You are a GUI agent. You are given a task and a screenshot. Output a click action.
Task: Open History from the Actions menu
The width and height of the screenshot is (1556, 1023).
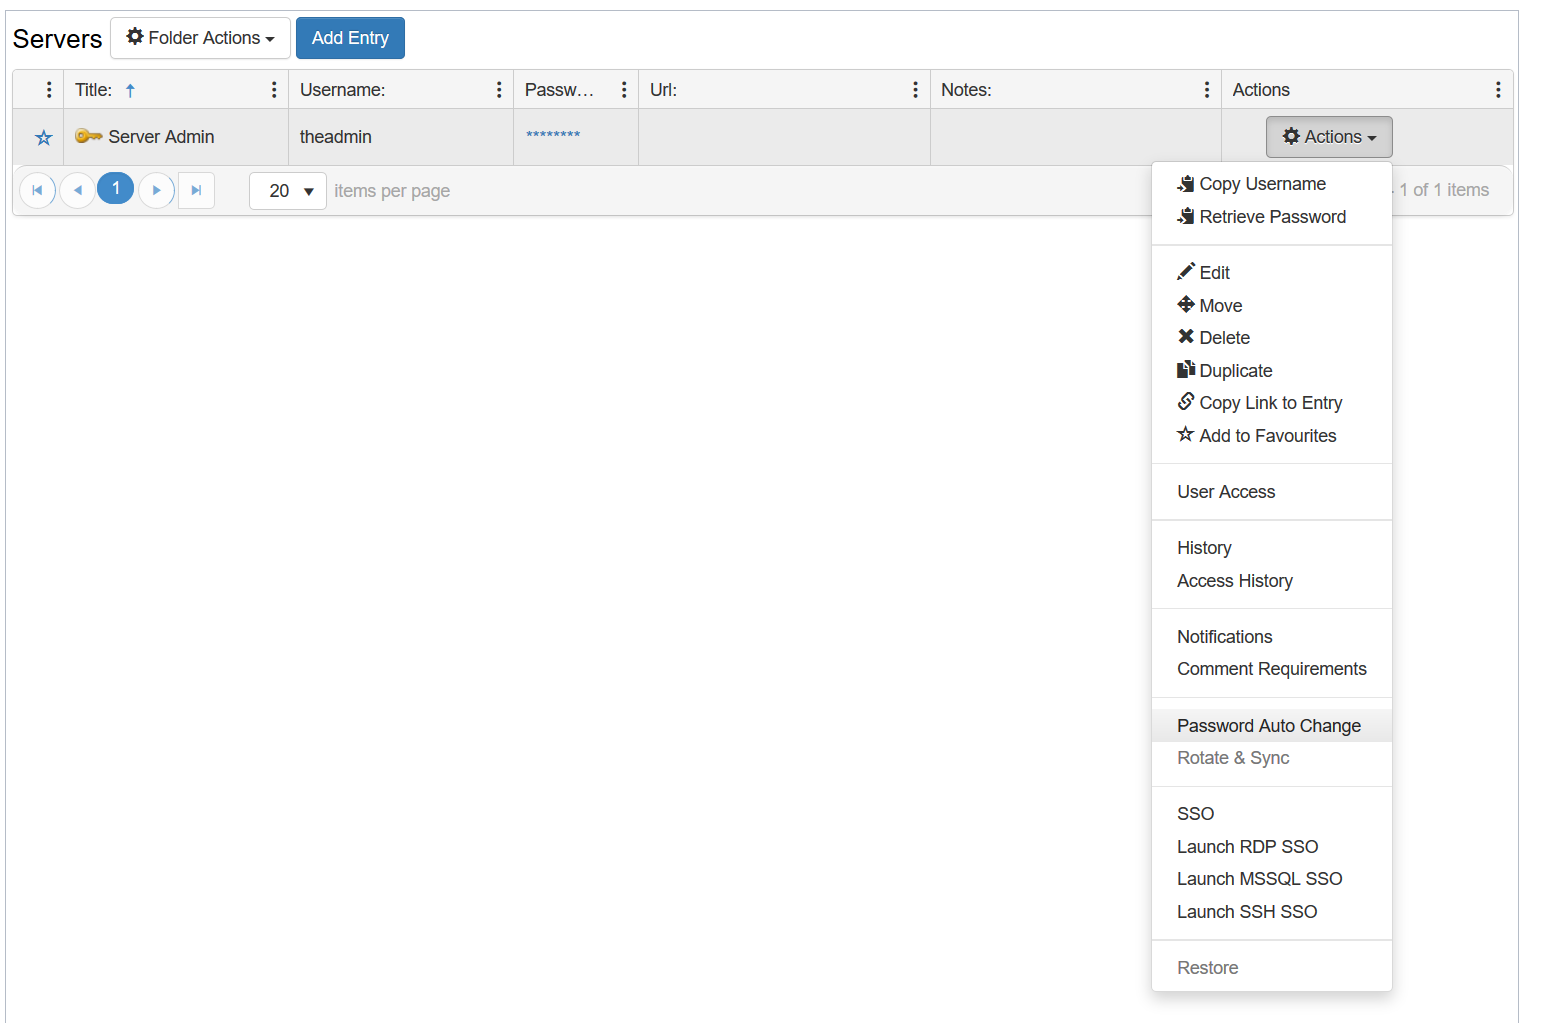point(1272,548)
